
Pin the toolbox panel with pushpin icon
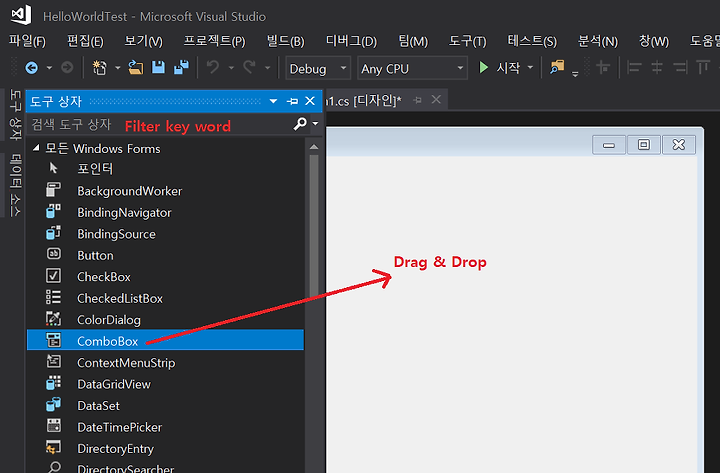292,101
